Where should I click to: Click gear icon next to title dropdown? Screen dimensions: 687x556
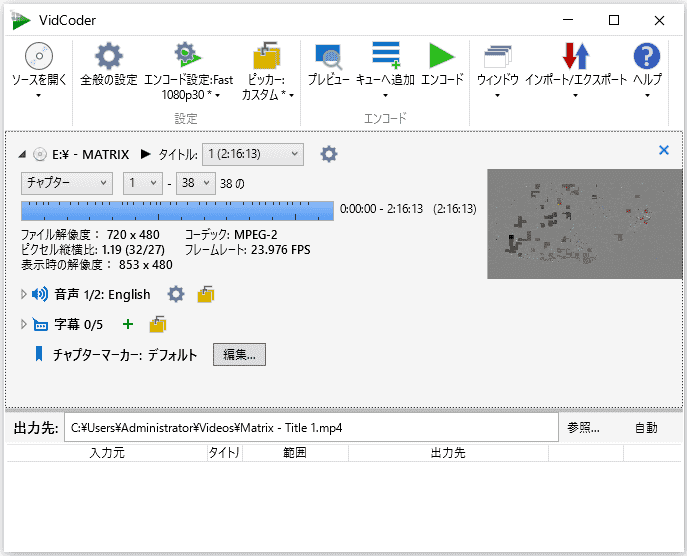[x=328, y=154]
